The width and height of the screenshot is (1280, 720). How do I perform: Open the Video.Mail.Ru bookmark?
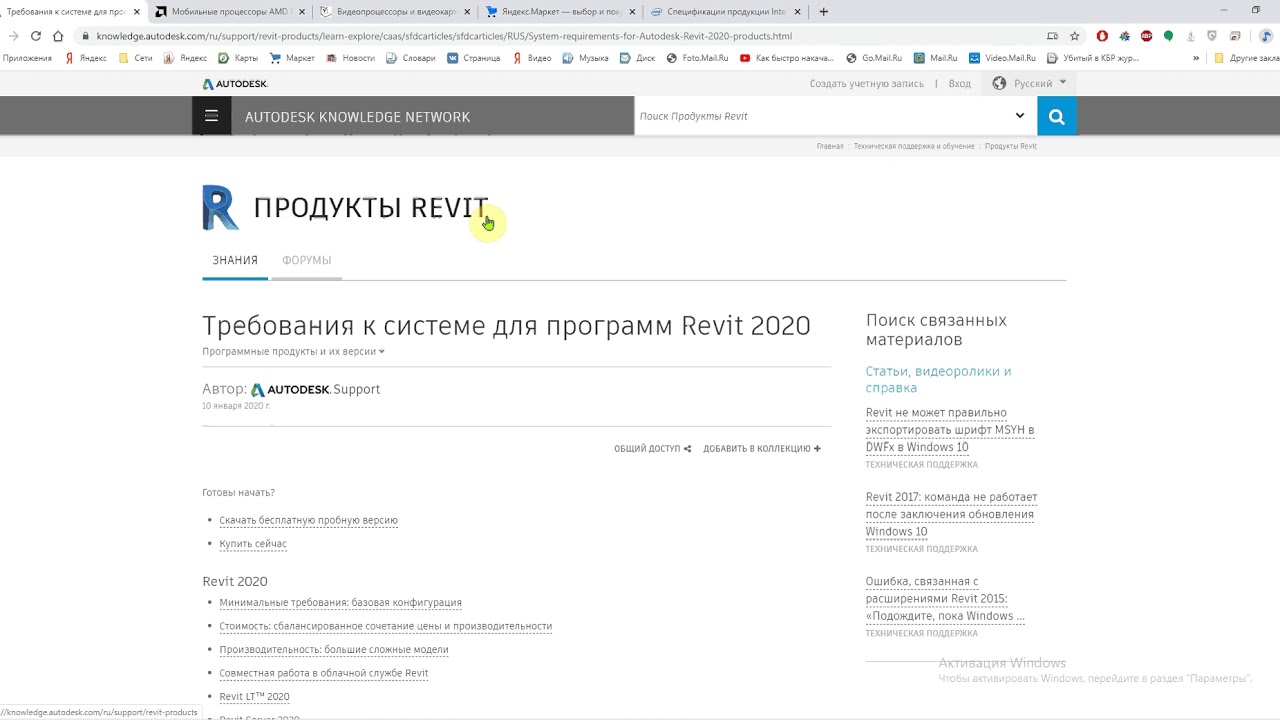tap(1002, 58)
